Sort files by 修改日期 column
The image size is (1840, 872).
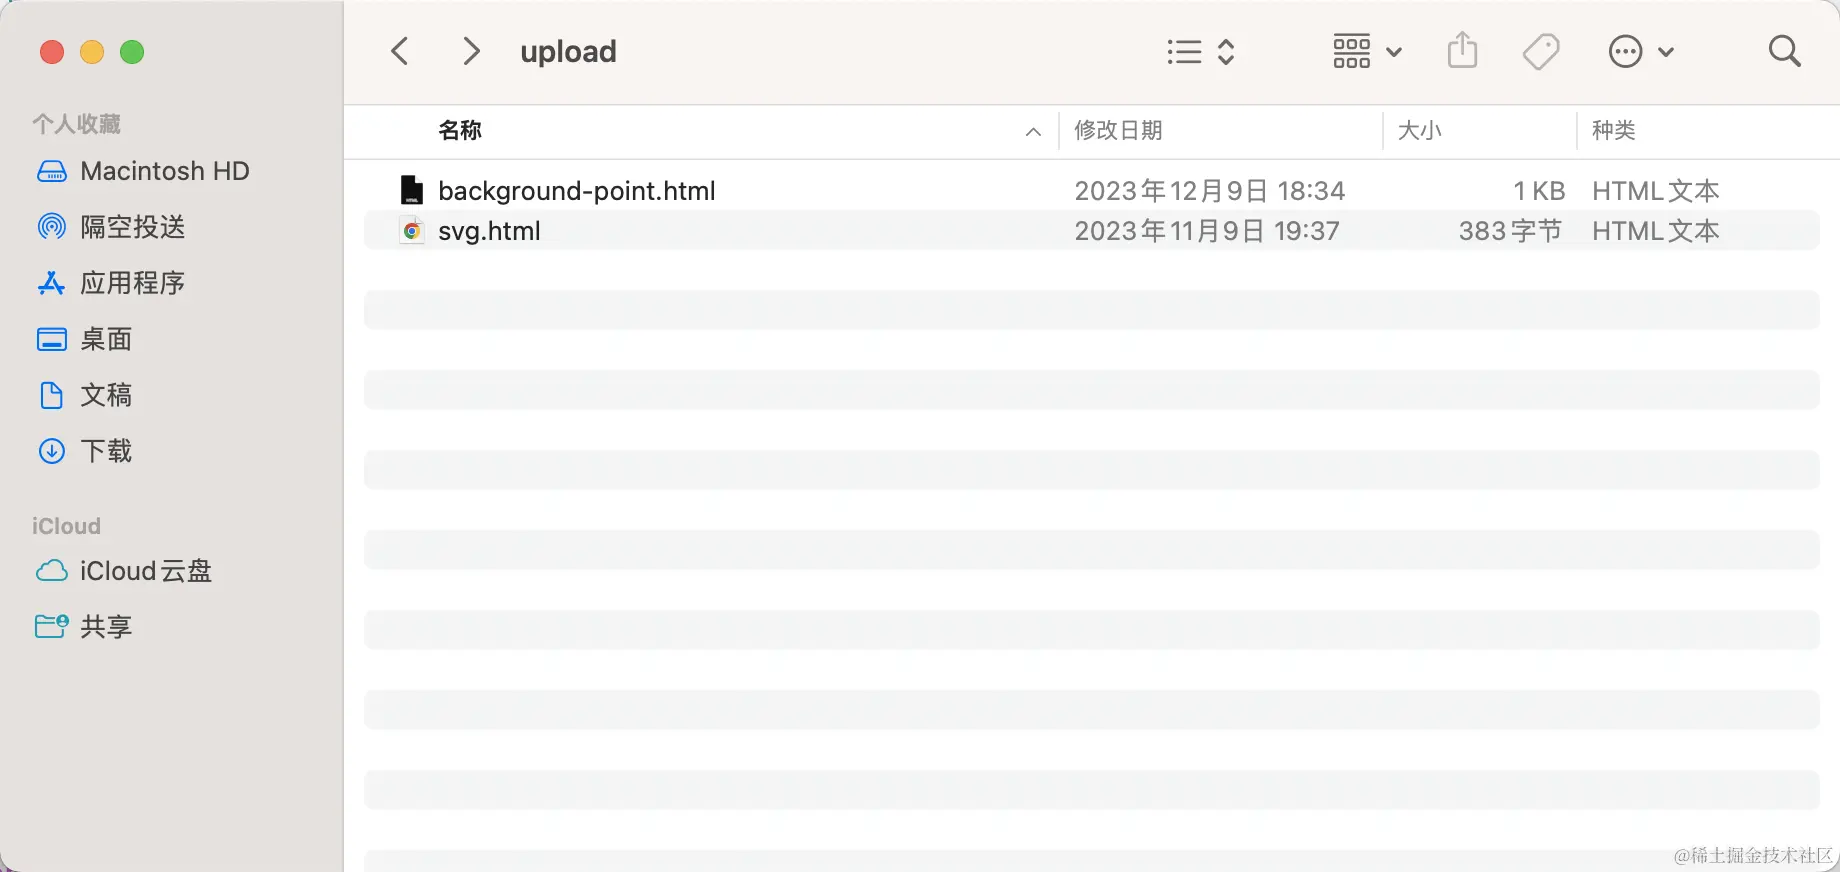[x=1118, y=130]
